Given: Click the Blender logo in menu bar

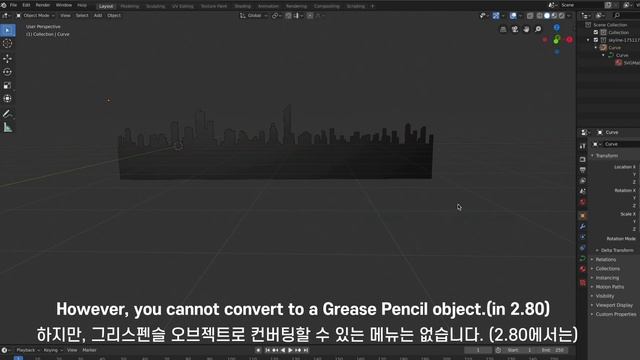Looking at the screenshot, I should pyautogui.click(x=4, y=5).
